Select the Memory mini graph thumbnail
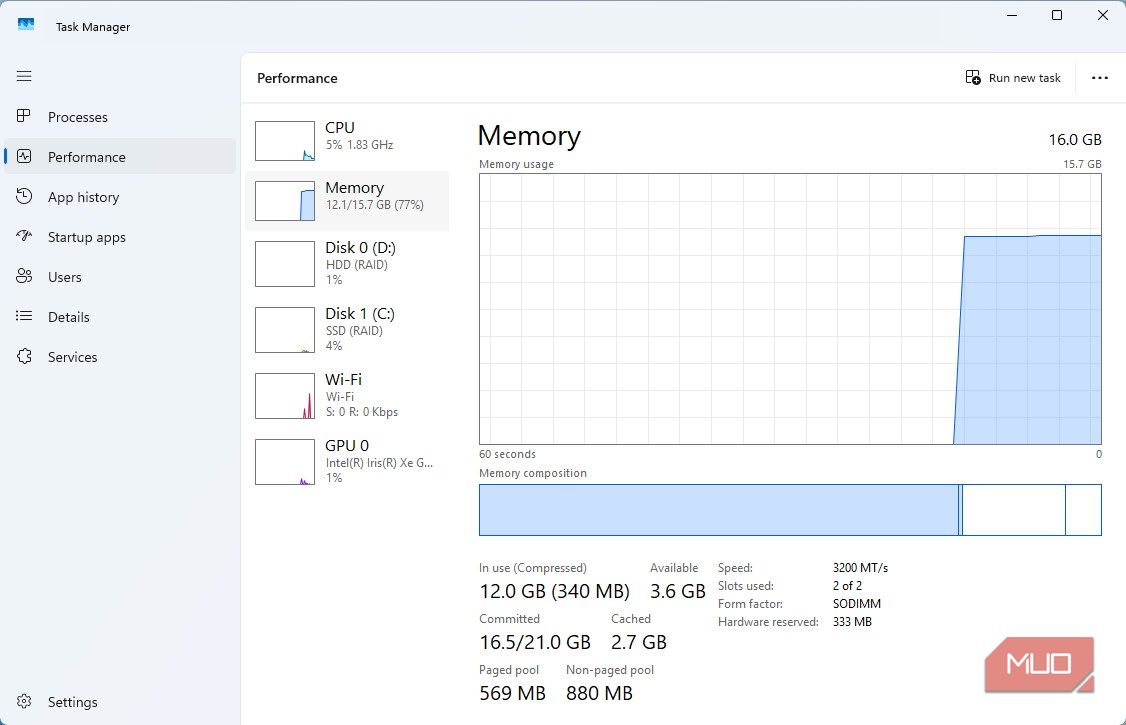Viewport: 1126px width, 725px height. click(285, 201)
